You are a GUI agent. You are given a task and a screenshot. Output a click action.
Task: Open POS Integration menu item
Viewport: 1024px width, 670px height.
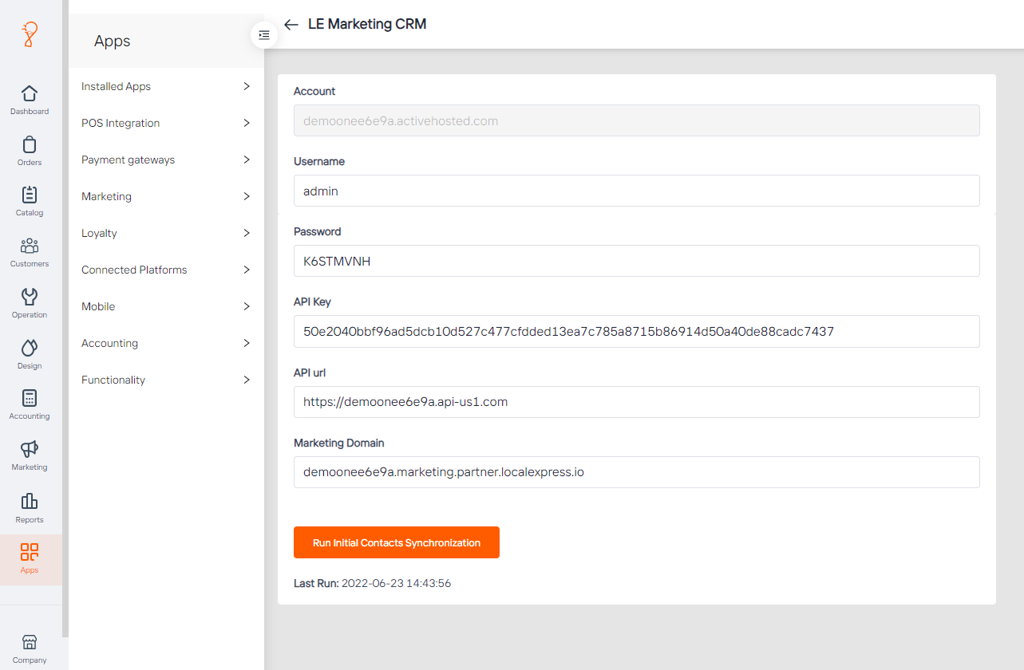(166, 123)
